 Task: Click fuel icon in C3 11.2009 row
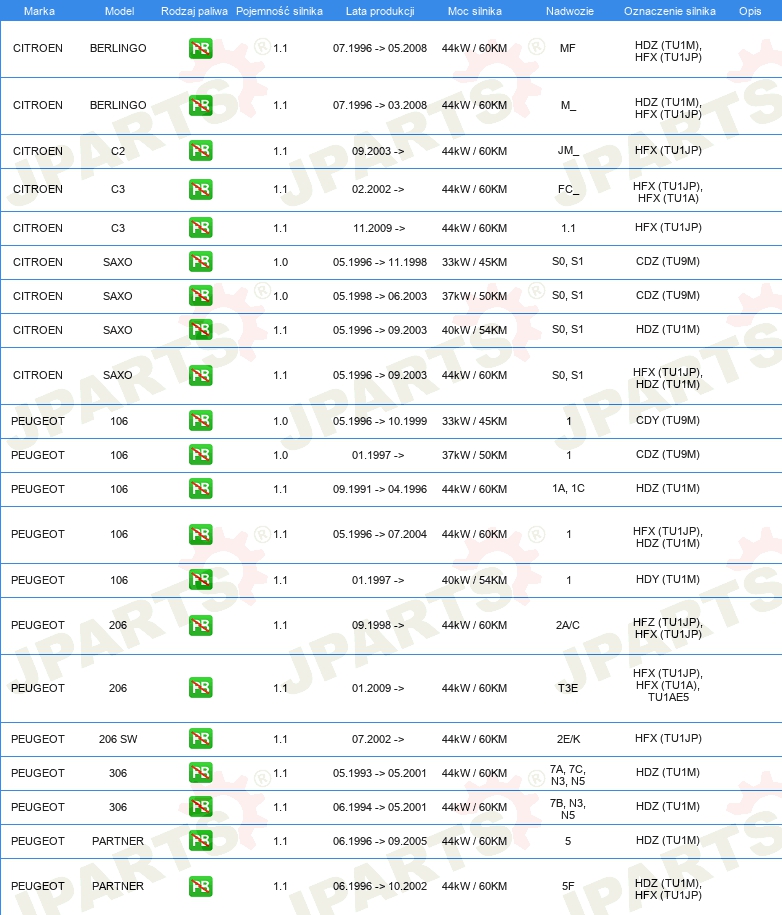200,228
